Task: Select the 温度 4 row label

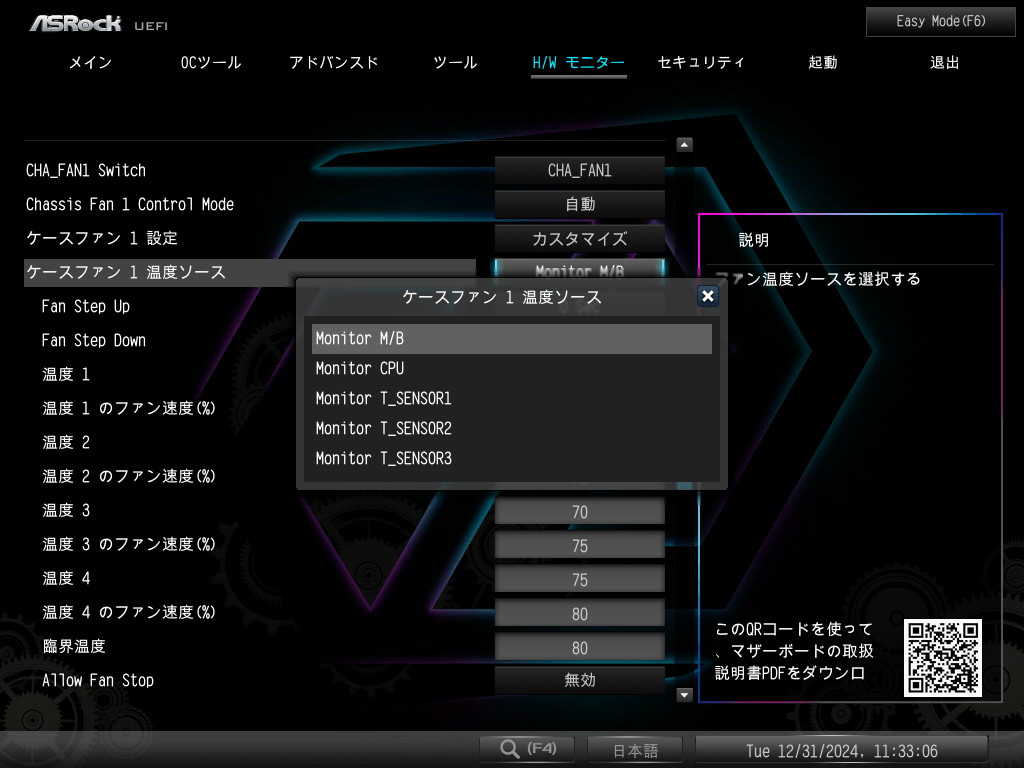Action: 66,578
